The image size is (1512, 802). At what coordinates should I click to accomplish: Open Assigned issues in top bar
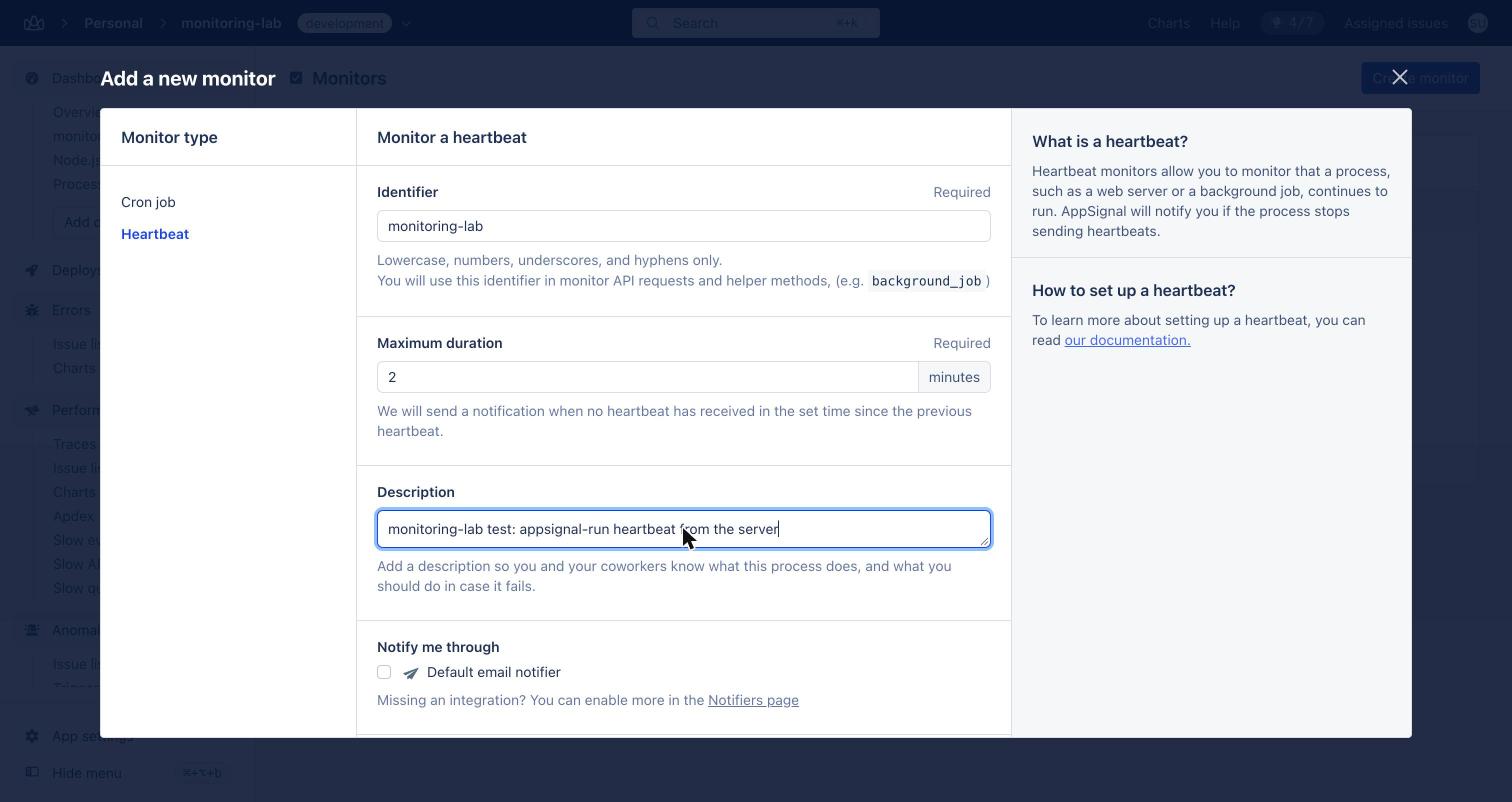1395,23
